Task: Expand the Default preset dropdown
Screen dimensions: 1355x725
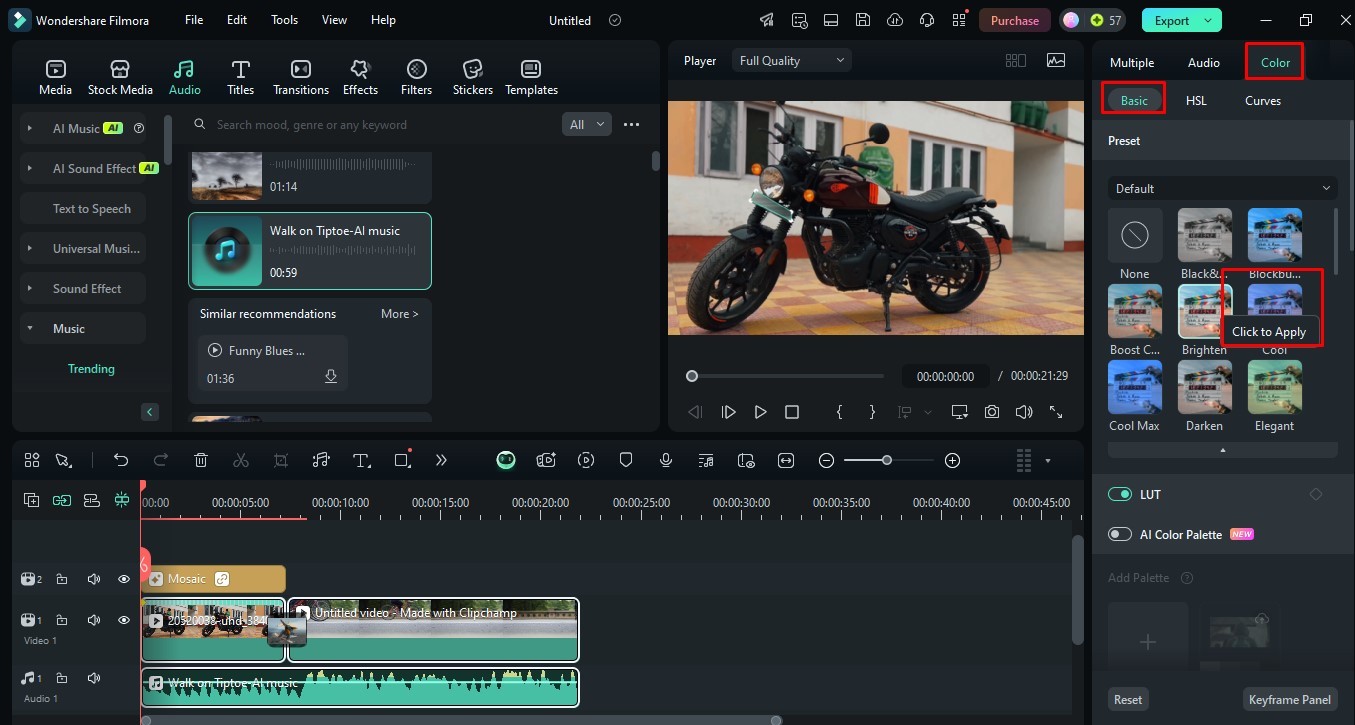Action: click(1222, 188)
